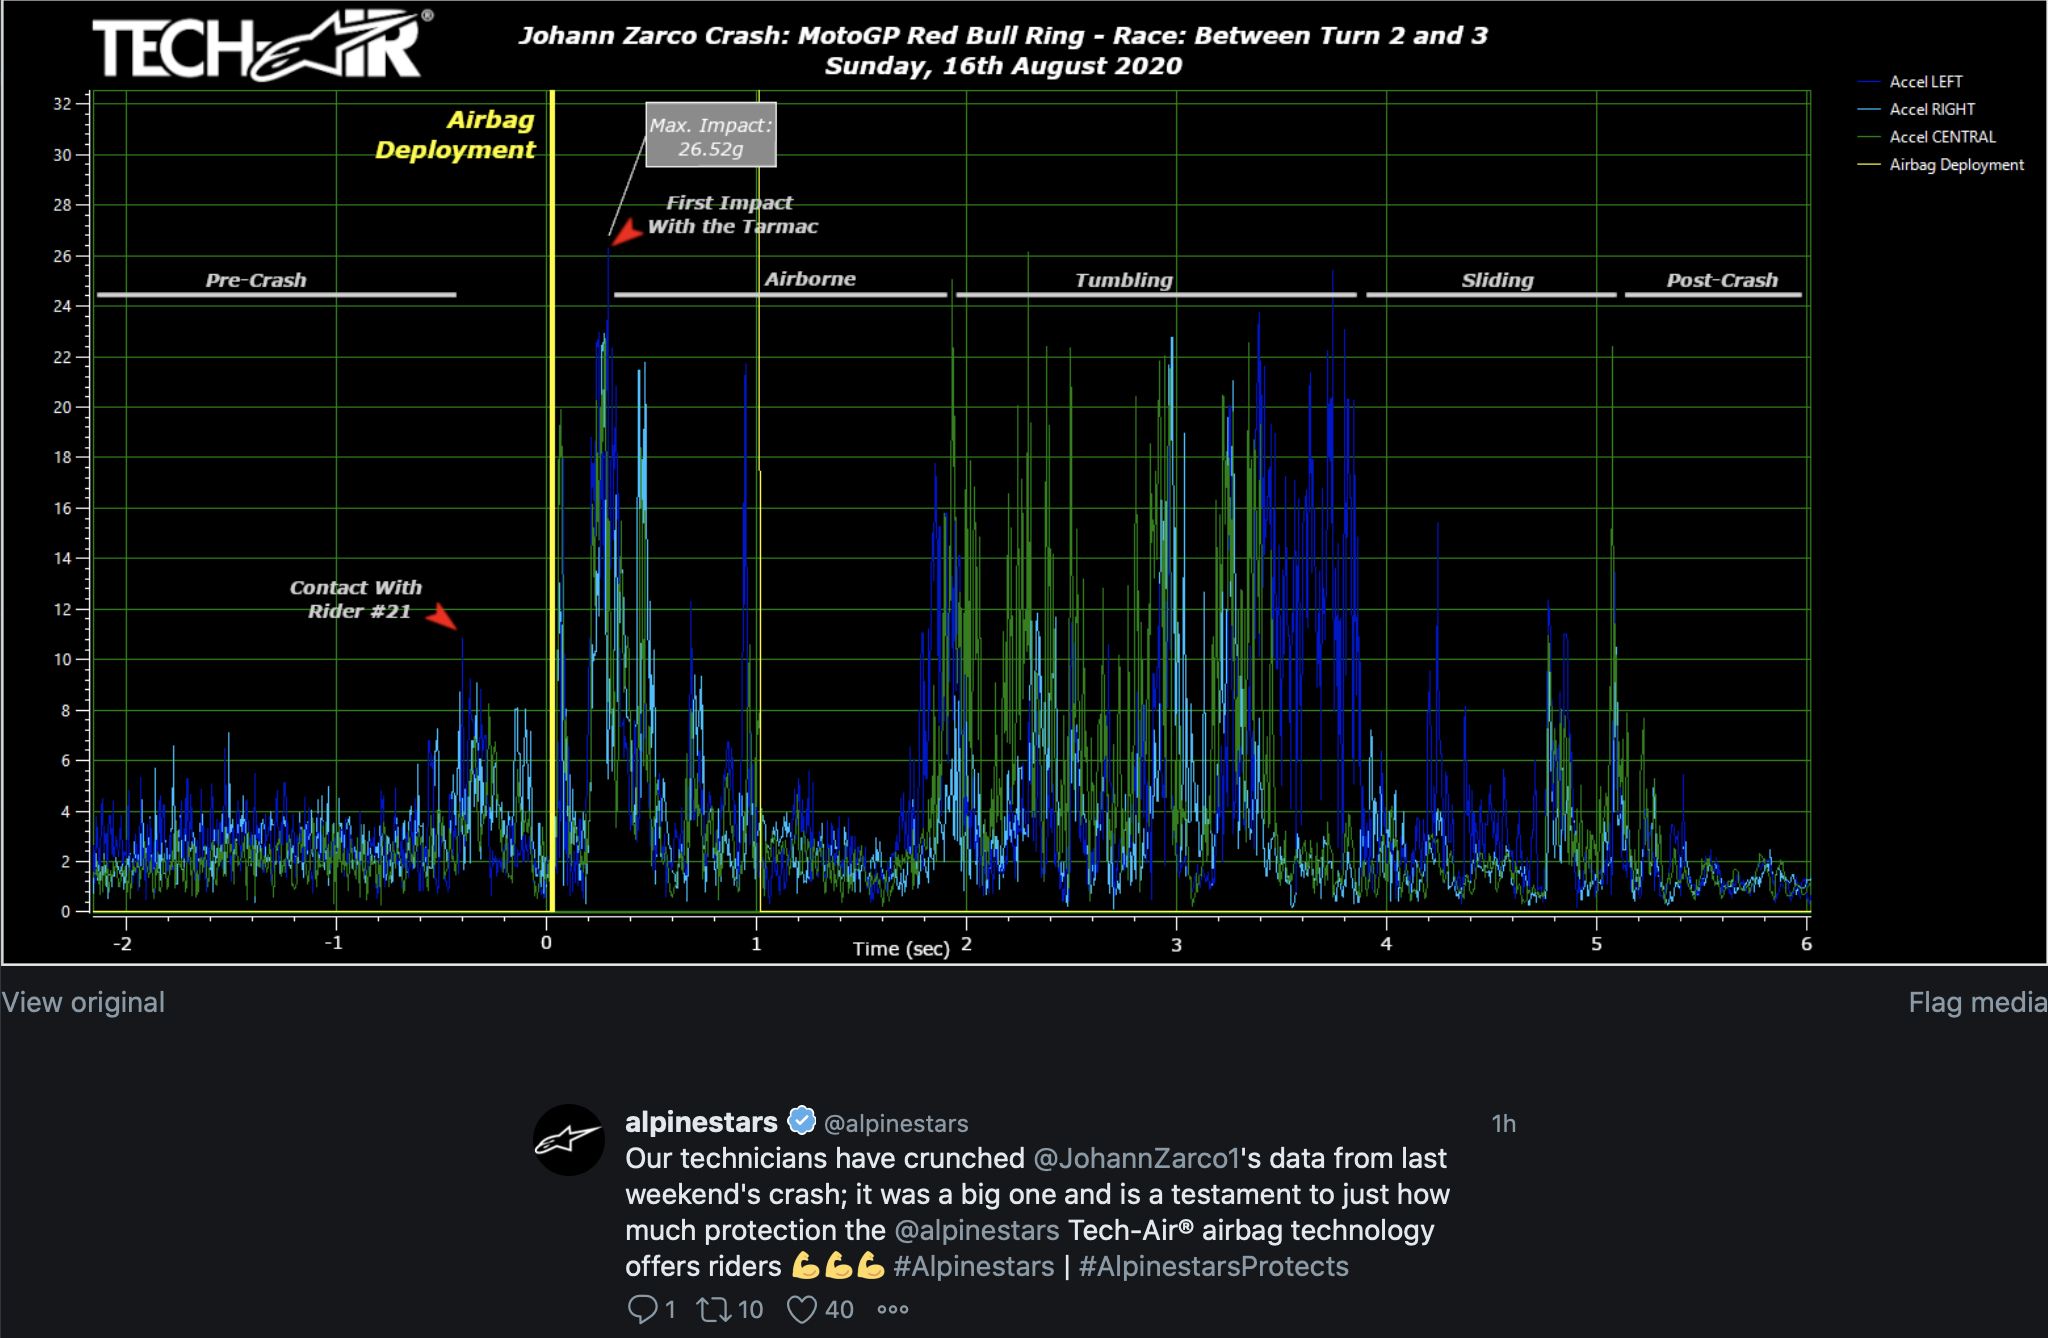This screenshot has height=1338, width=2048.
Task: Click the retweet arrows icon
Action: point(714,1309)
